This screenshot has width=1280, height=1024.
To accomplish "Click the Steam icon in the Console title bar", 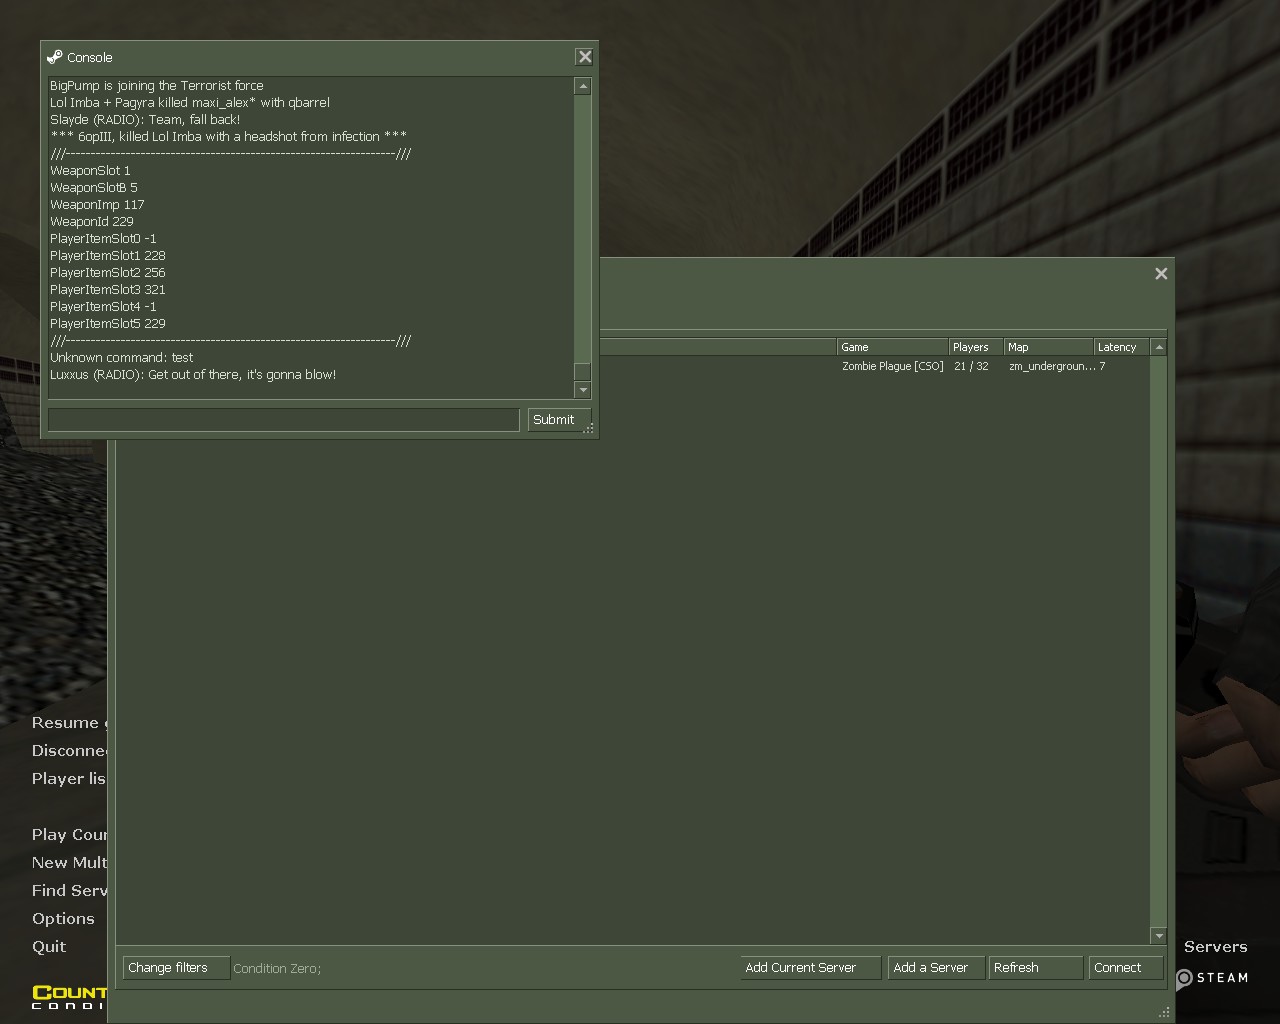I will [55, 57].
